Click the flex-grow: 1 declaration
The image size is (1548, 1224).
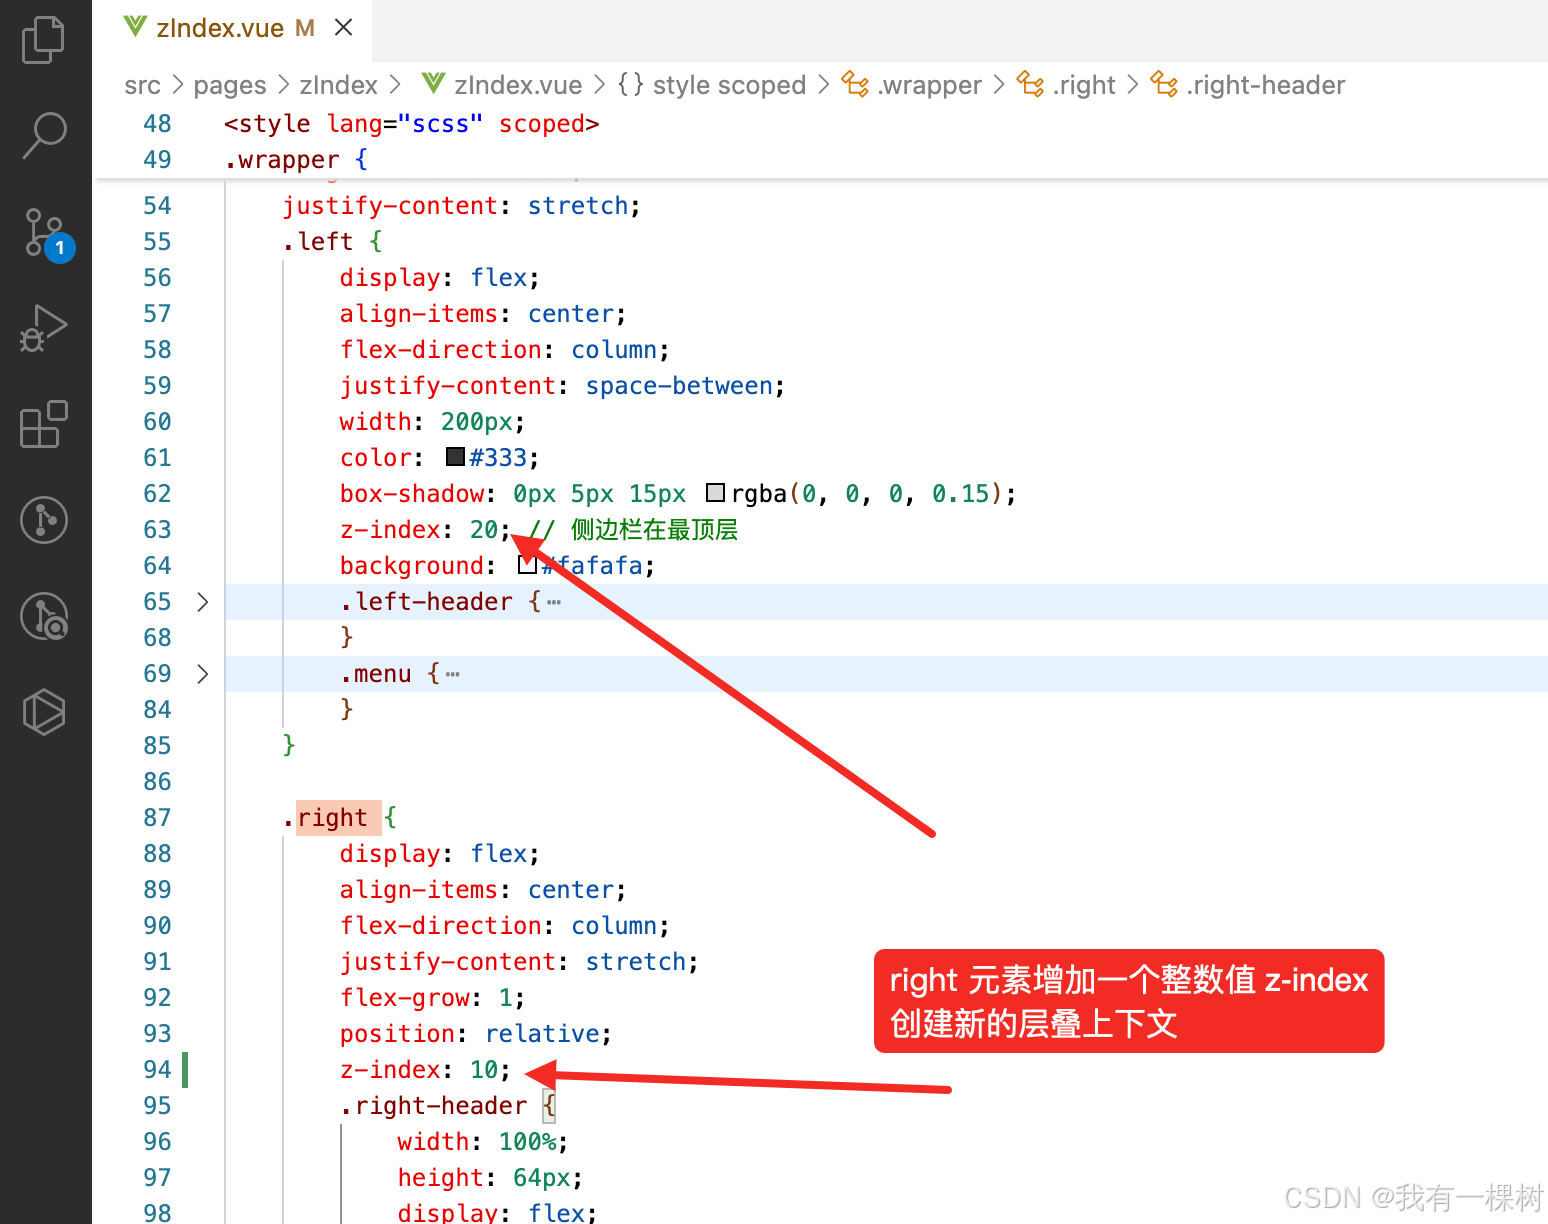click(432, 998)
